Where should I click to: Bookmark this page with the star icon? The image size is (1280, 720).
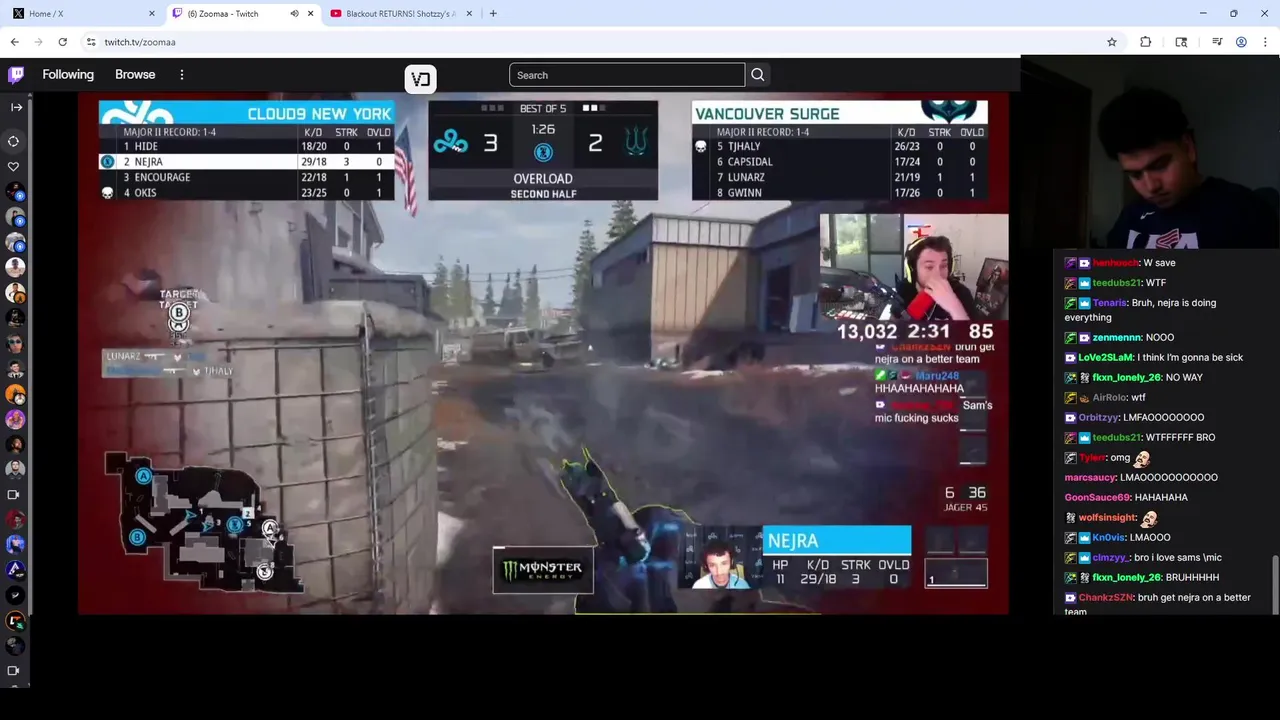pos(1111,42)
